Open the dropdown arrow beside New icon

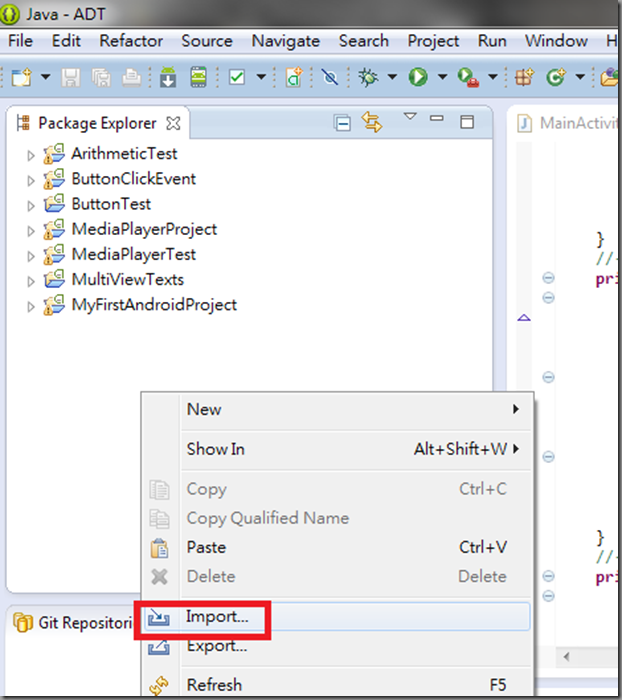[45, 77]
